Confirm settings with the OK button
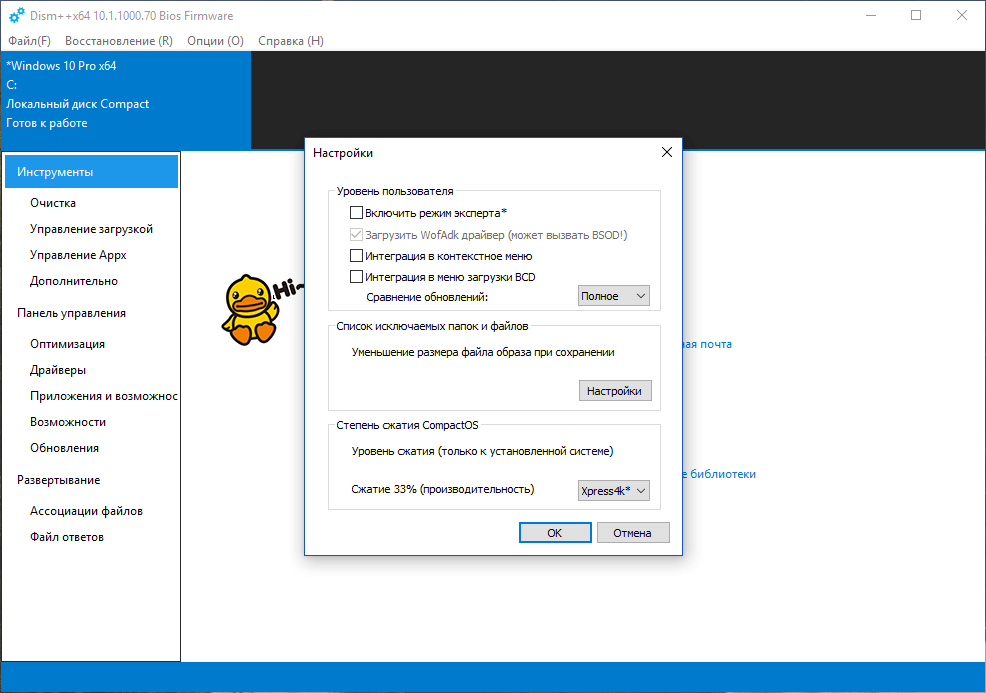The width and height of the screenshot is (986, 693). coord(555,533)
